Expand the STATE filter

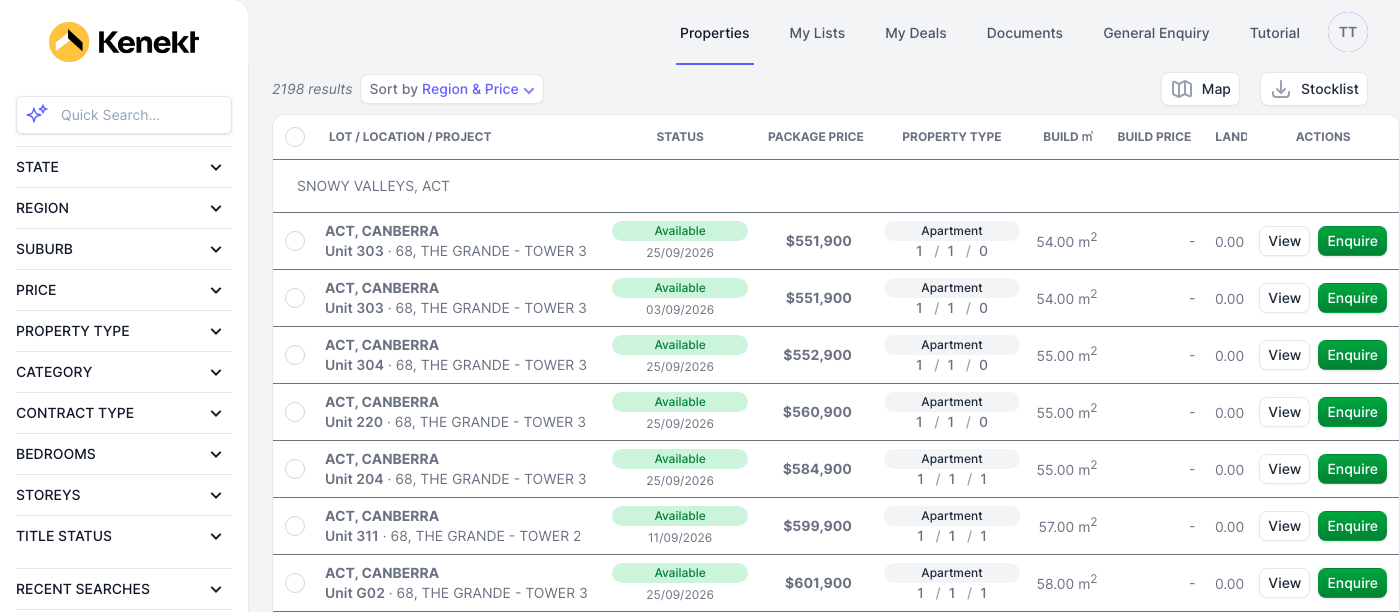(x=124, y=167)
